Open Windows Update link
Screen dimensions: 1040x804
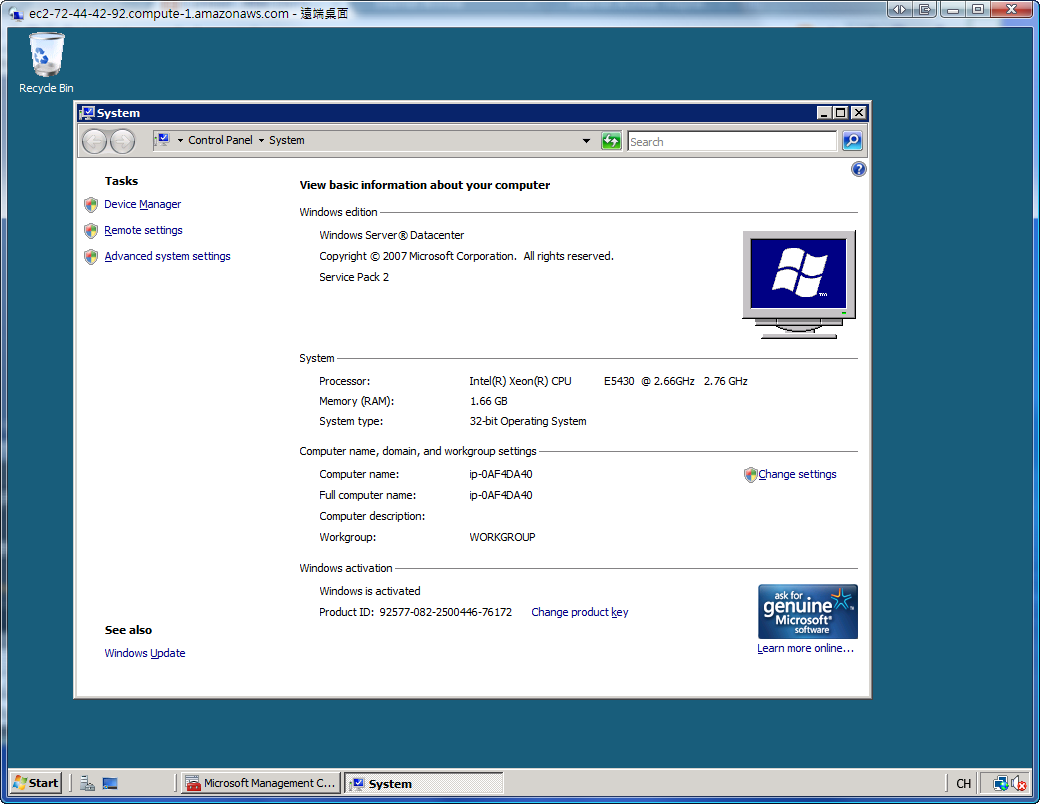(145, 653)
